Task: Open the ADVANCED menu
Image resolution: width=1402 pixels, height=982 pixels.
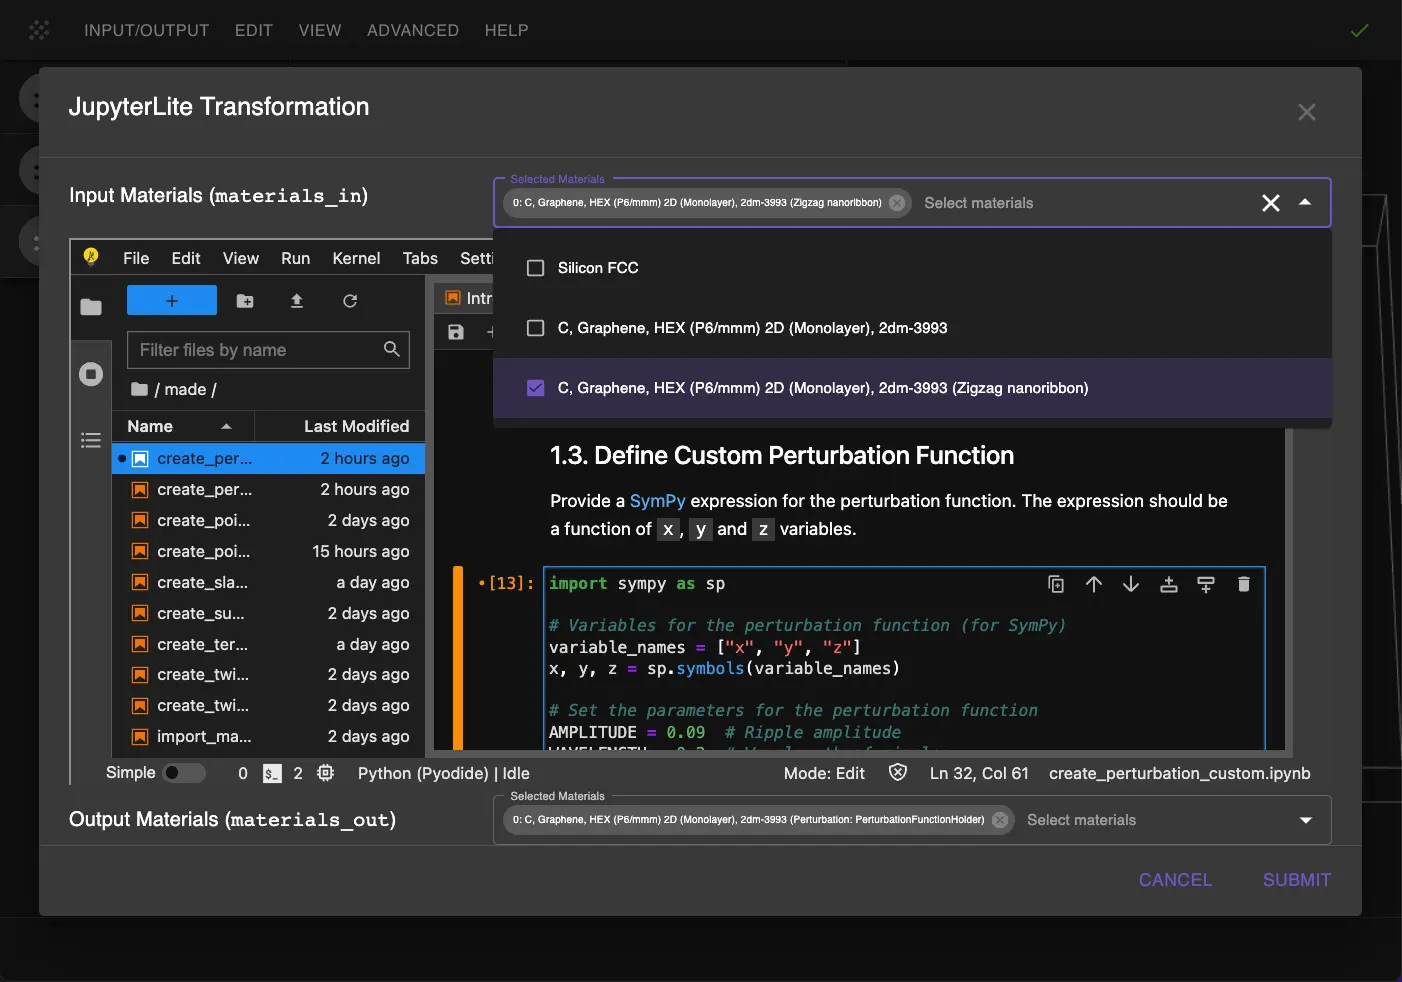Action: [412, 30]
